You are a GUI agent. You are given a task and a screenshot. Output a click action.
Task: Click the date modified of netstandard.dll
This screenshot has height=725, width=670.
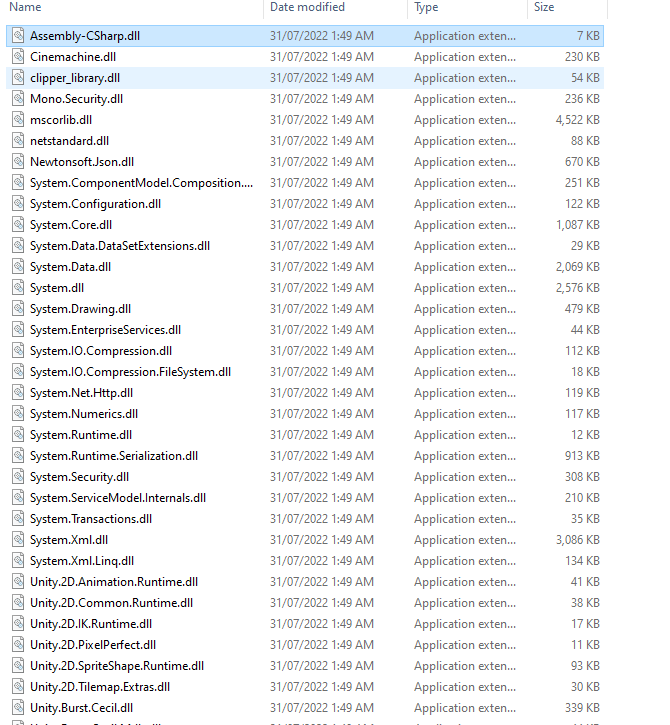tap(322, 141)
